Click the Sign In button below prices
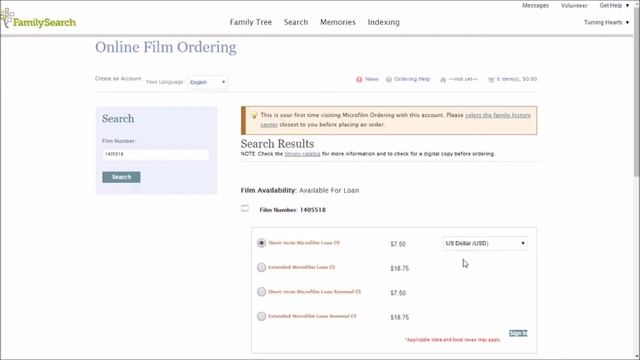 point(518,333)
